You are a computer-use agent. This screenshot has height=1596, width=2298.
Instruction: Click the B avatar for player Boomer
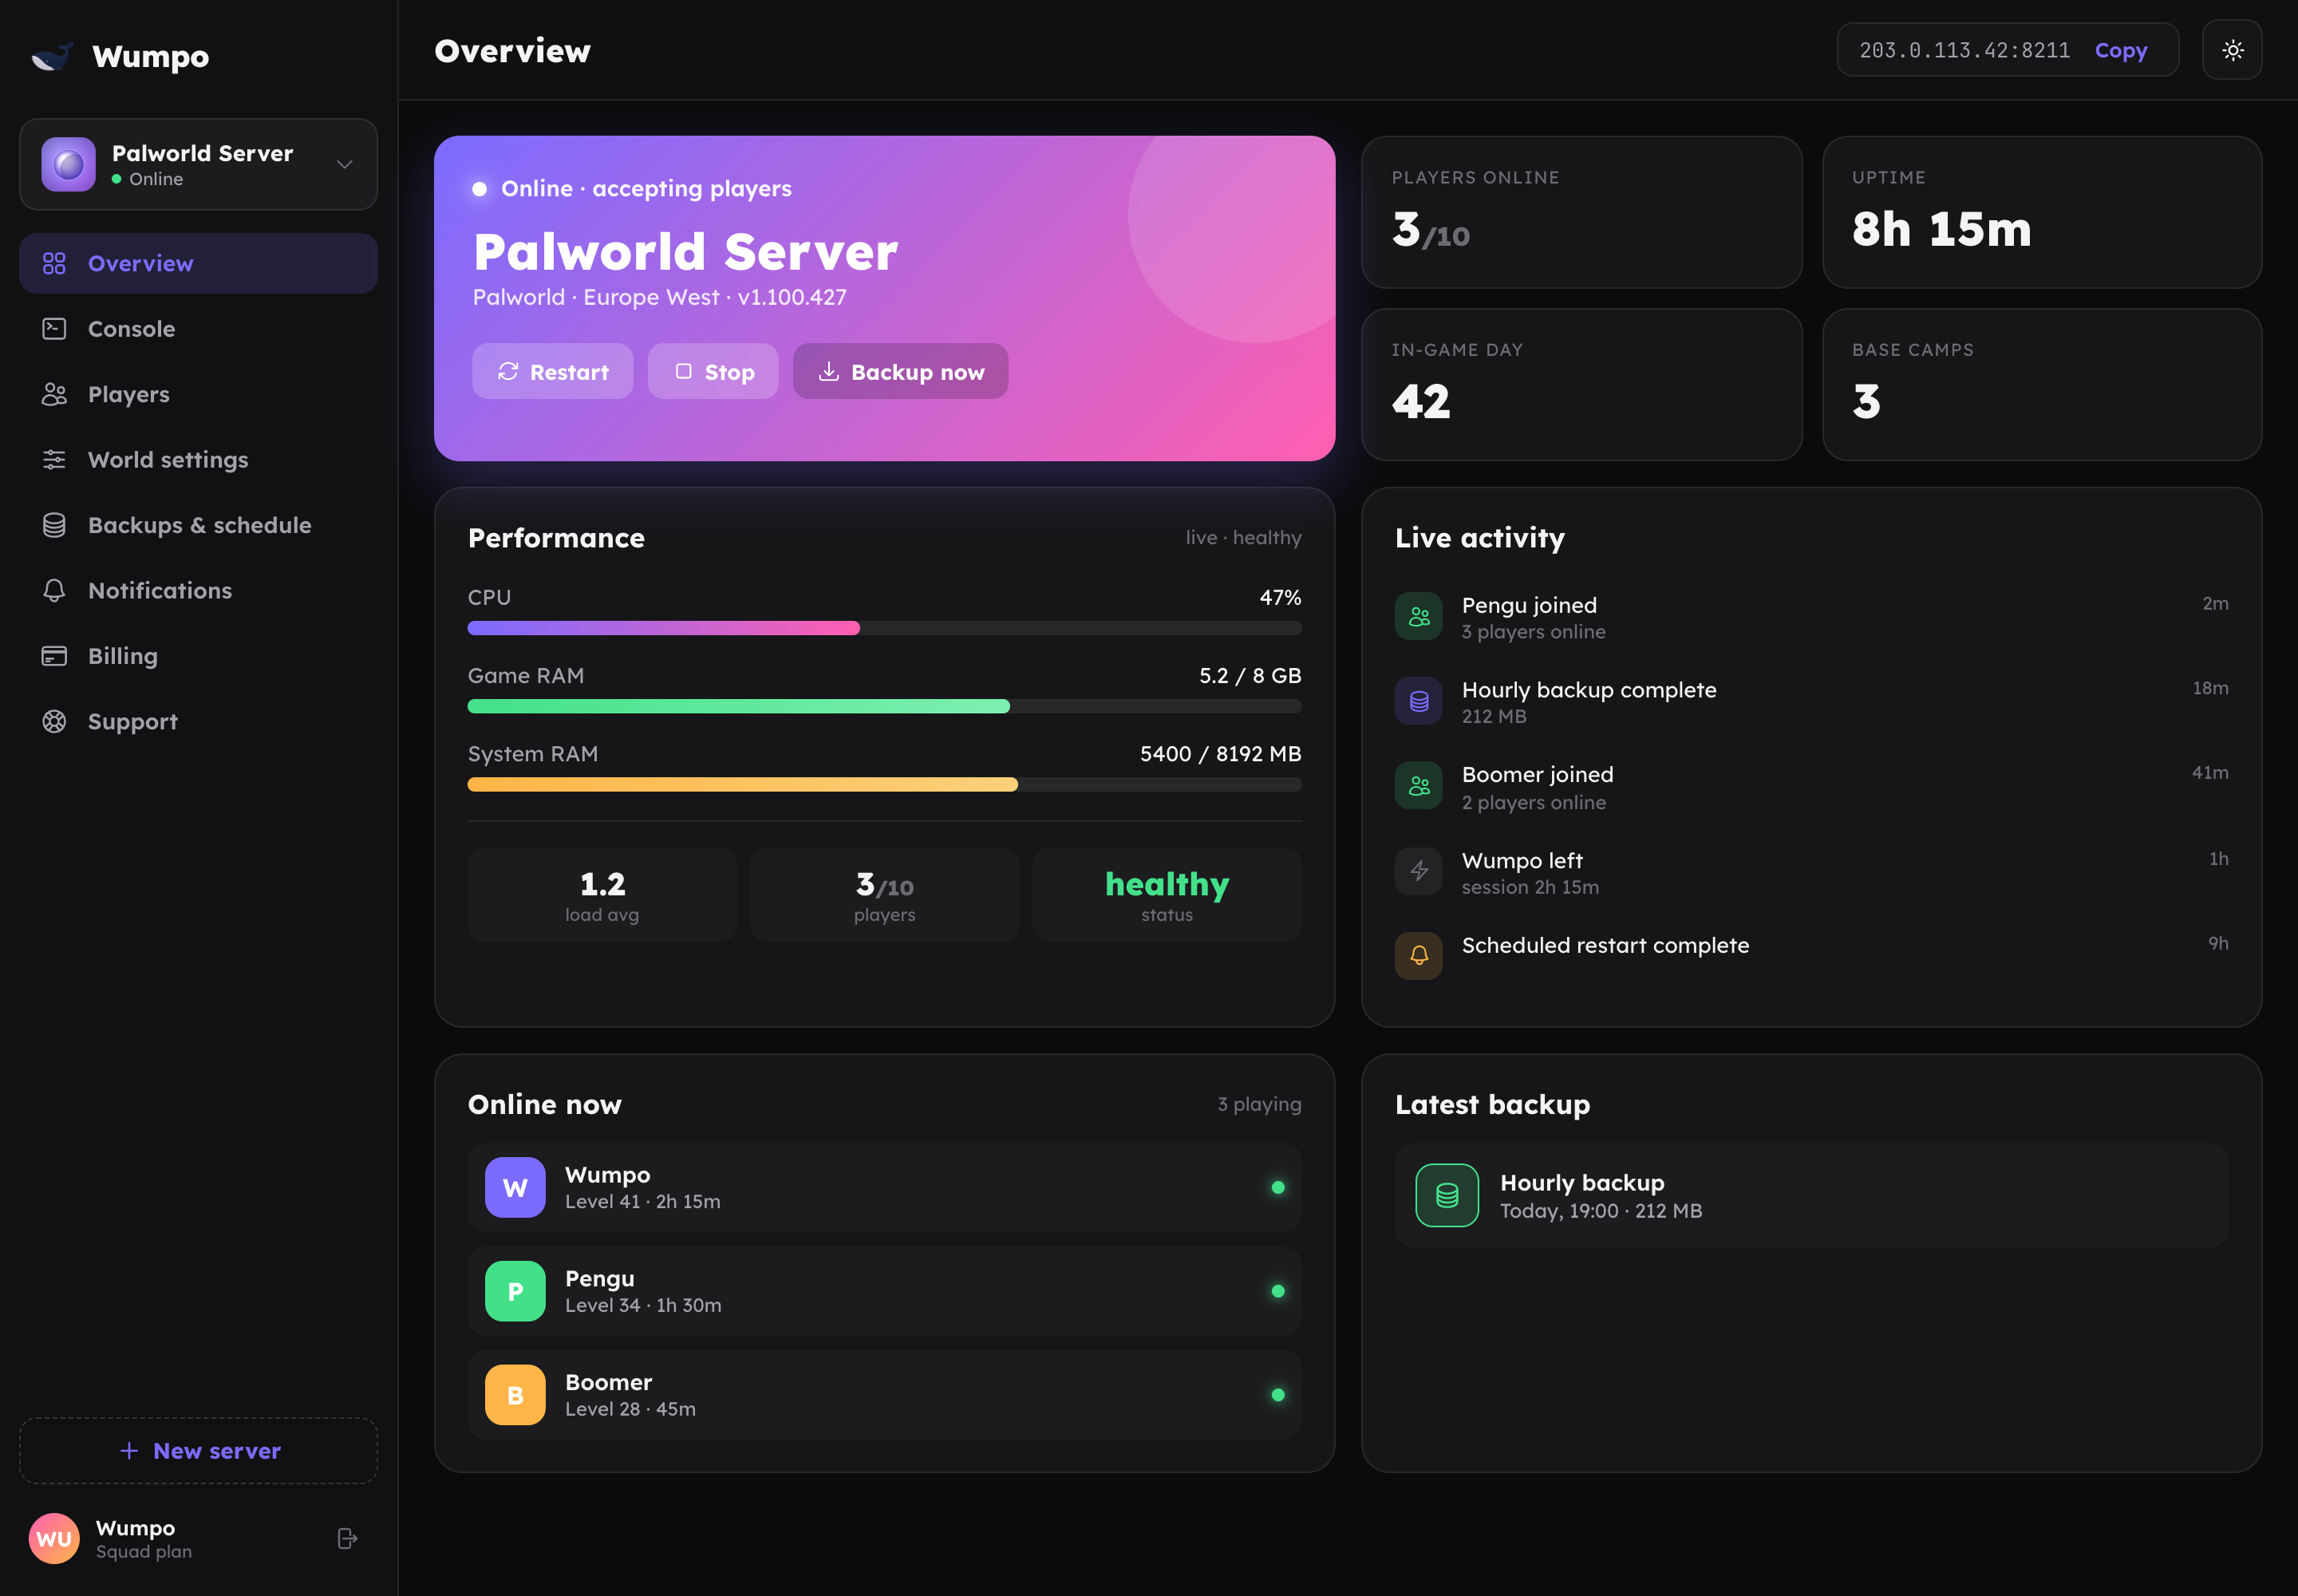[x=515, y=1395]
